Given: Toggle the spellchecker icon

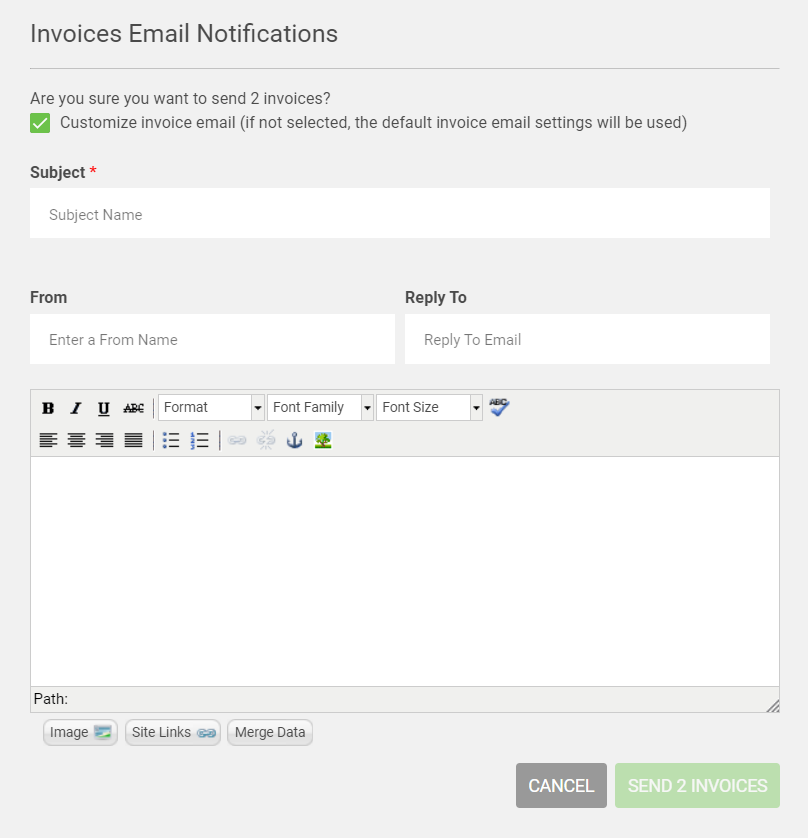Looking at the screenshot, I should 499,407.
